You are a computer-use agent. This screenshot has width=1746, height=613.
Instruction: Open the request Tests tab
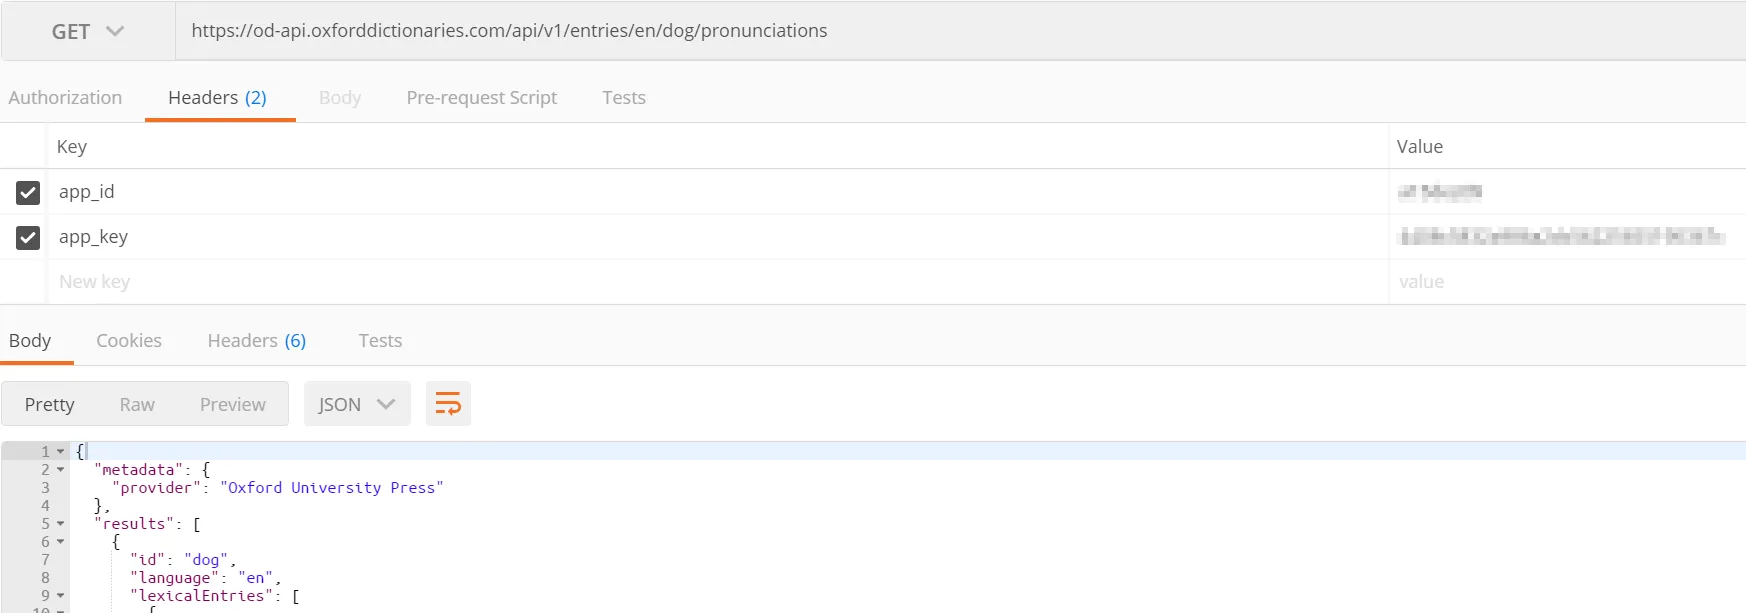pos(623,98)
